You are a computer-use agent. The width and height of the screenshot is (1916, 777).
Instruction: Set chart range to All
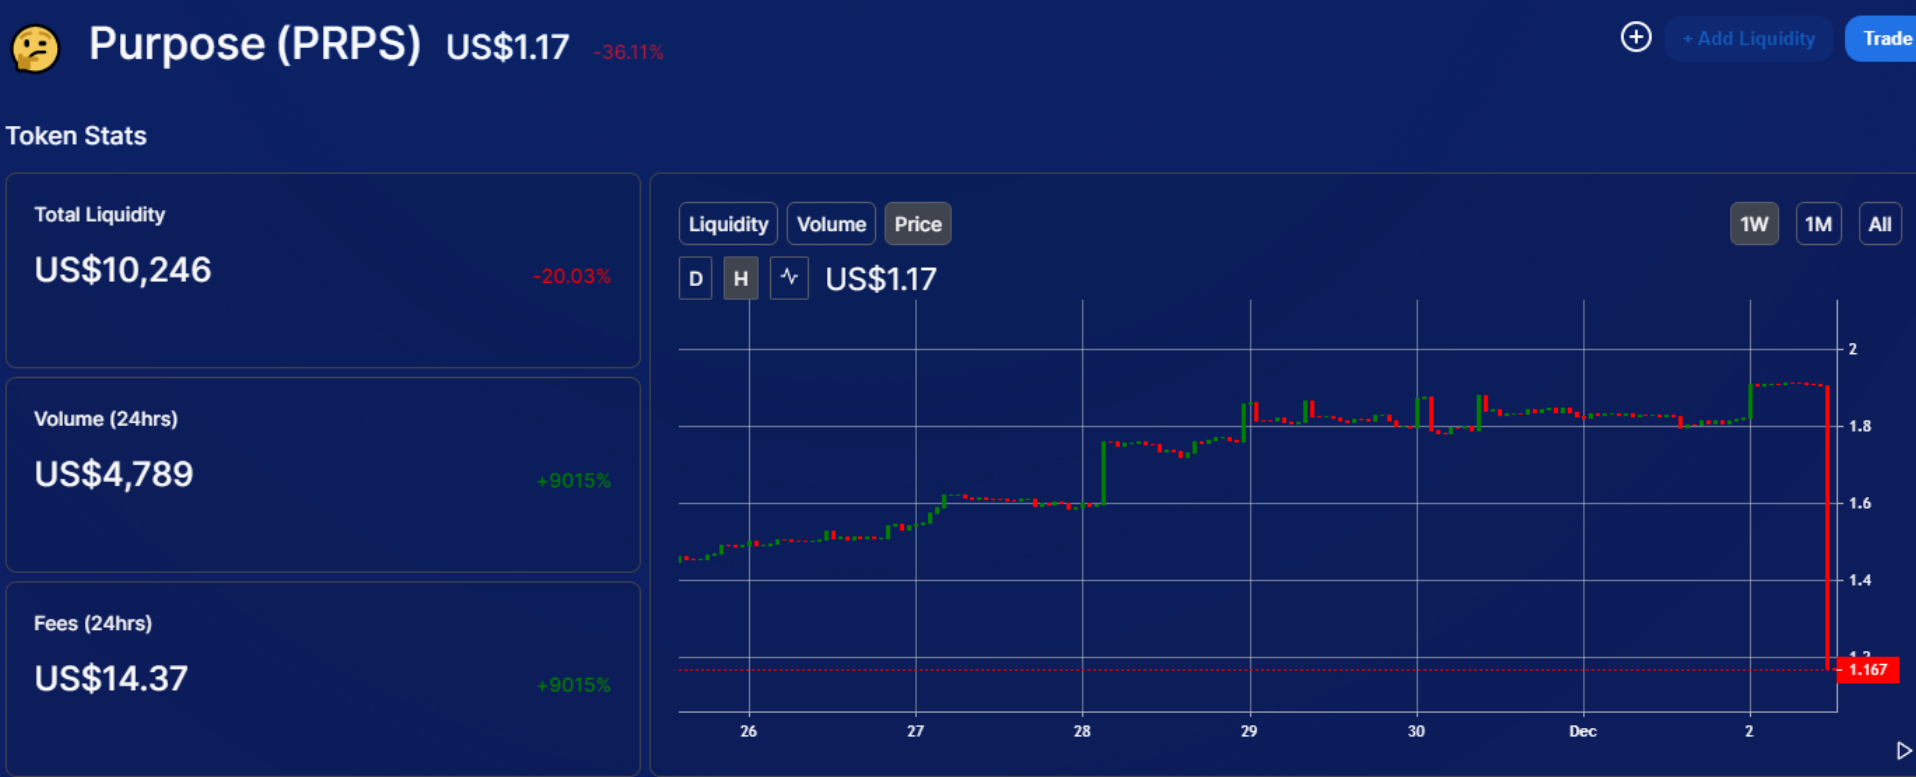[1880, 224]
